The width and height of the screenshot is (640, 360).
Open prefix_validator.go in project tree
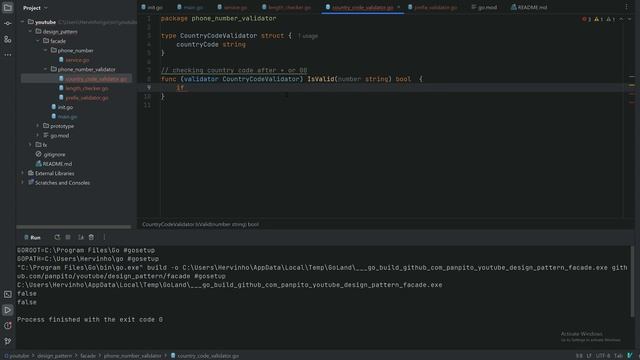click(x=87, y=98)
